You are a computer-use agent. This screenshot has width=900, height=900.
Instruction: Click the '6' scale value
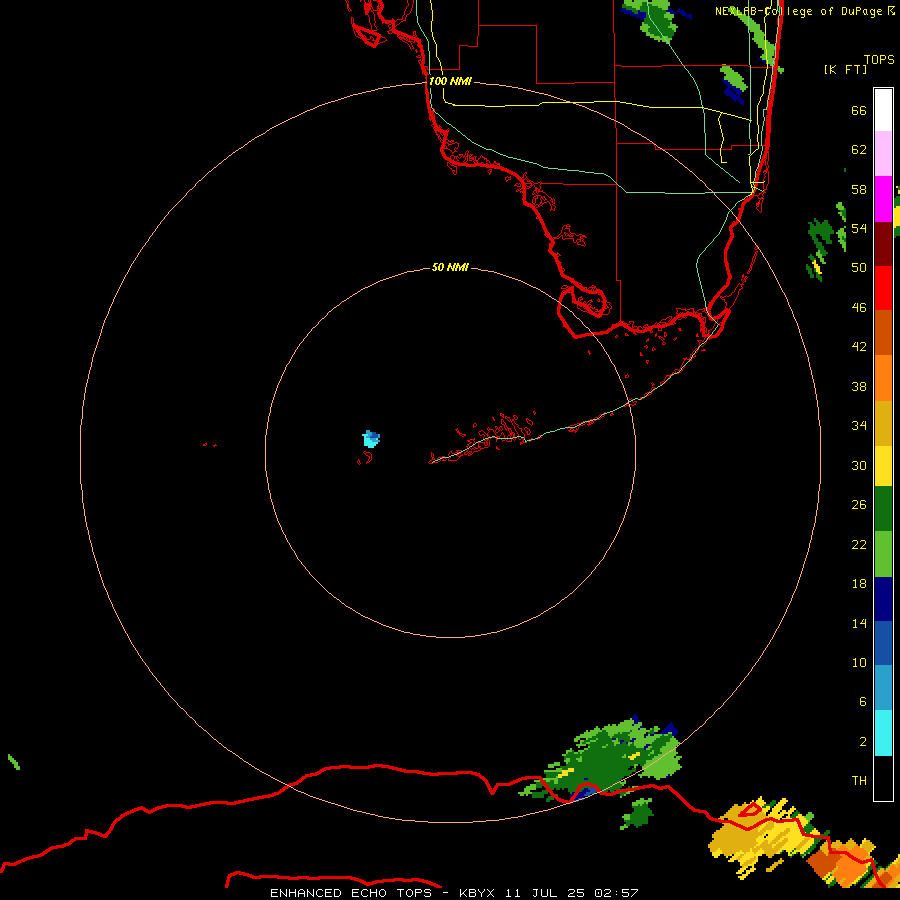tap(862, 701)
